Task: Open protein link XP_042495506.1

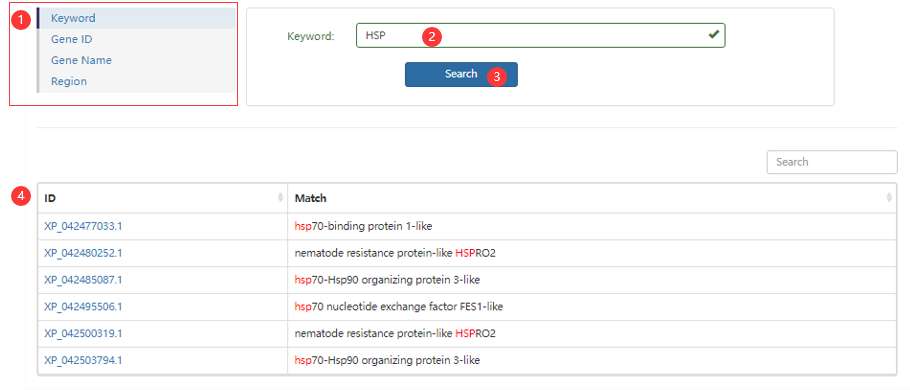Action: (x=83, y=306)
